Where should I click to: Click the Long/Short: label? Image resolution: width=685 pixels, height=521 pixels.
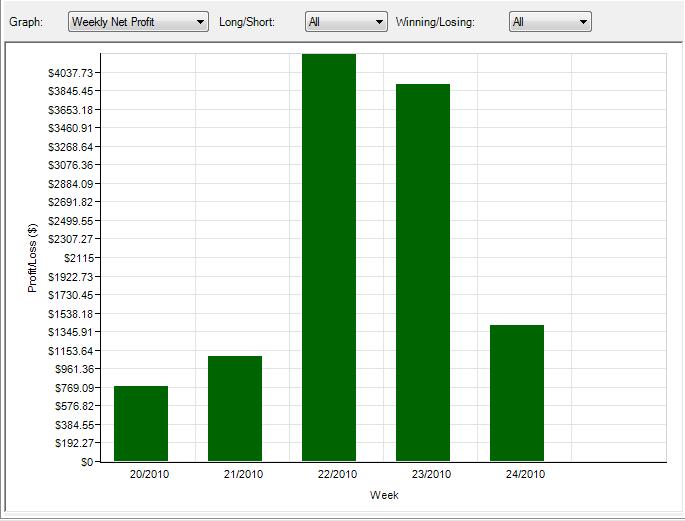[247, 22]
